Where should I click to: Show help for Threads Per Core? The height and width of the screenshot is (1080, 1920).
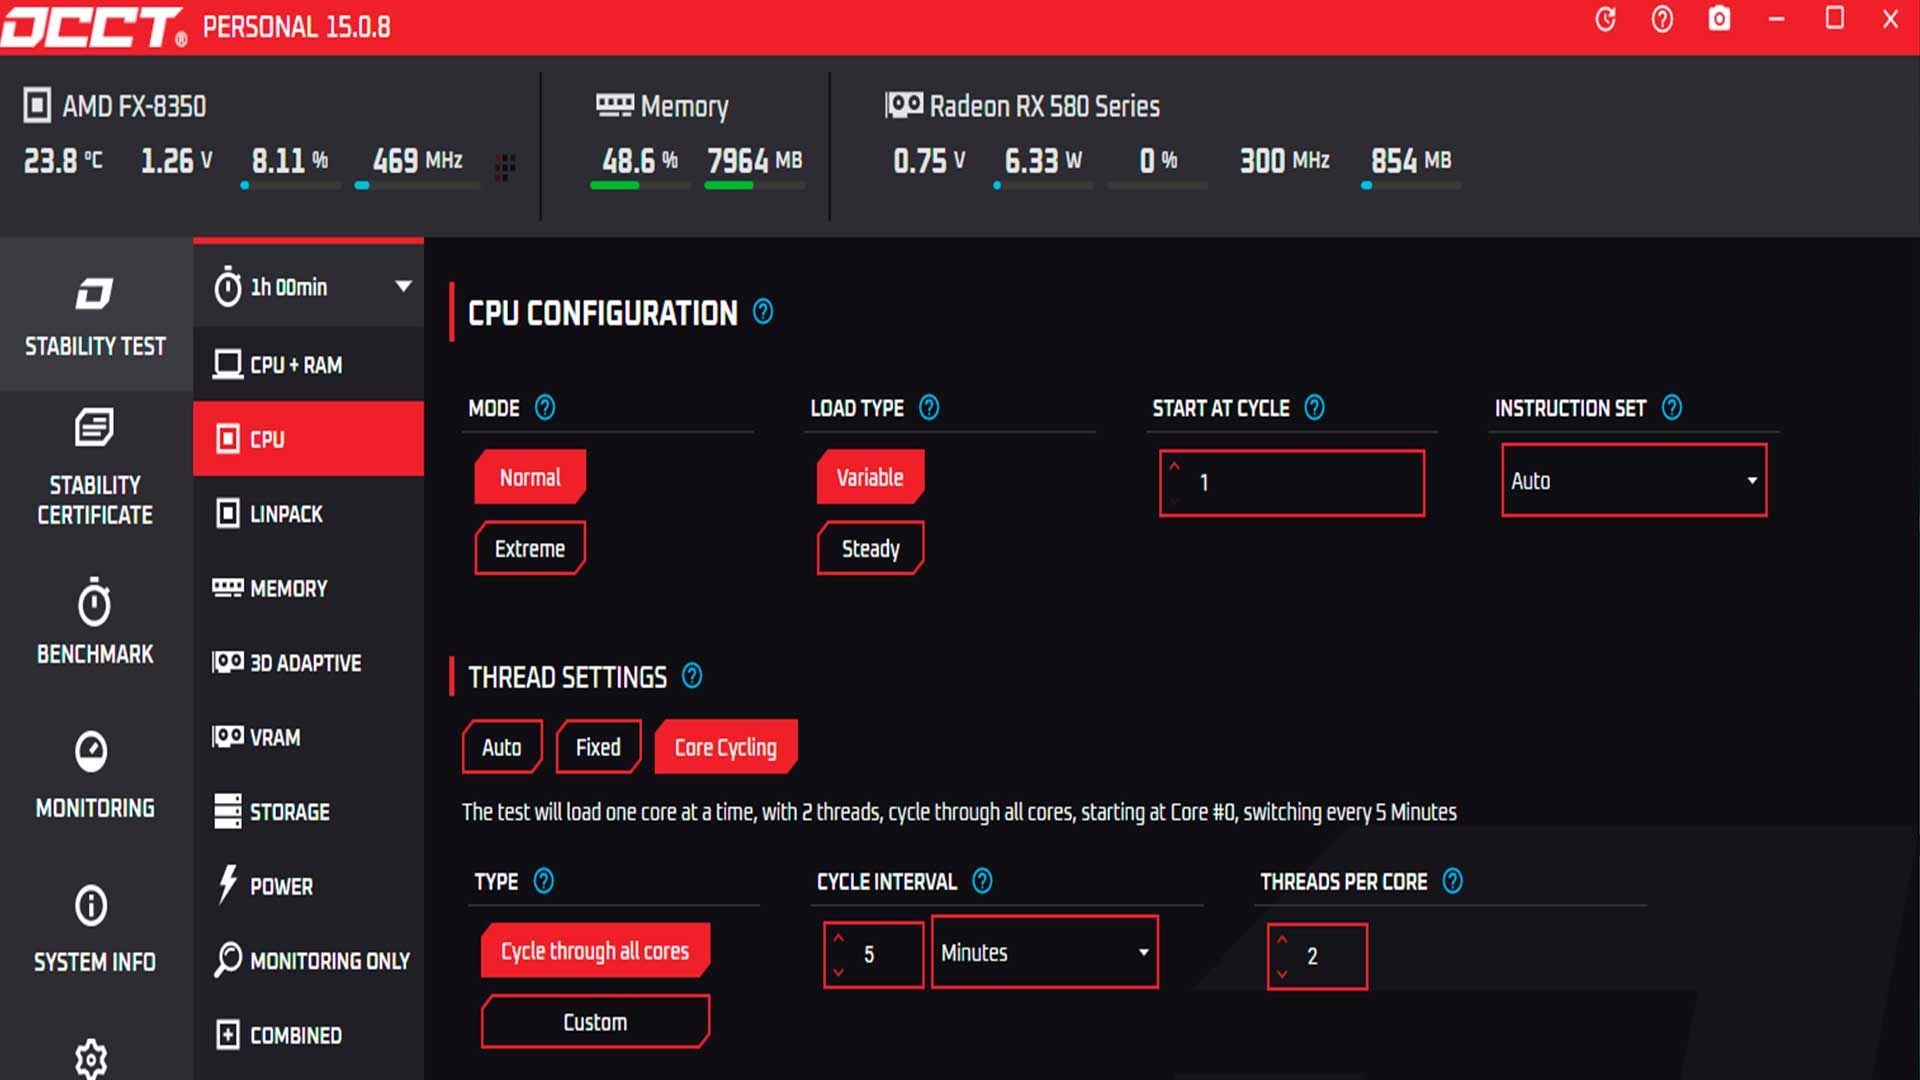(1452, 881)
